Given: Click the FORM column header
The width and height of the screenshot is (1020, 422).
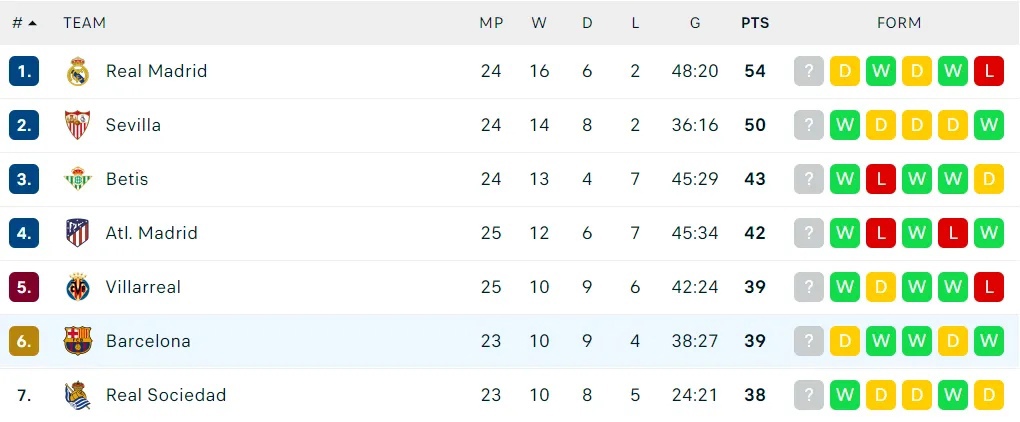Looking at the screenshot, I should (899, 23).
